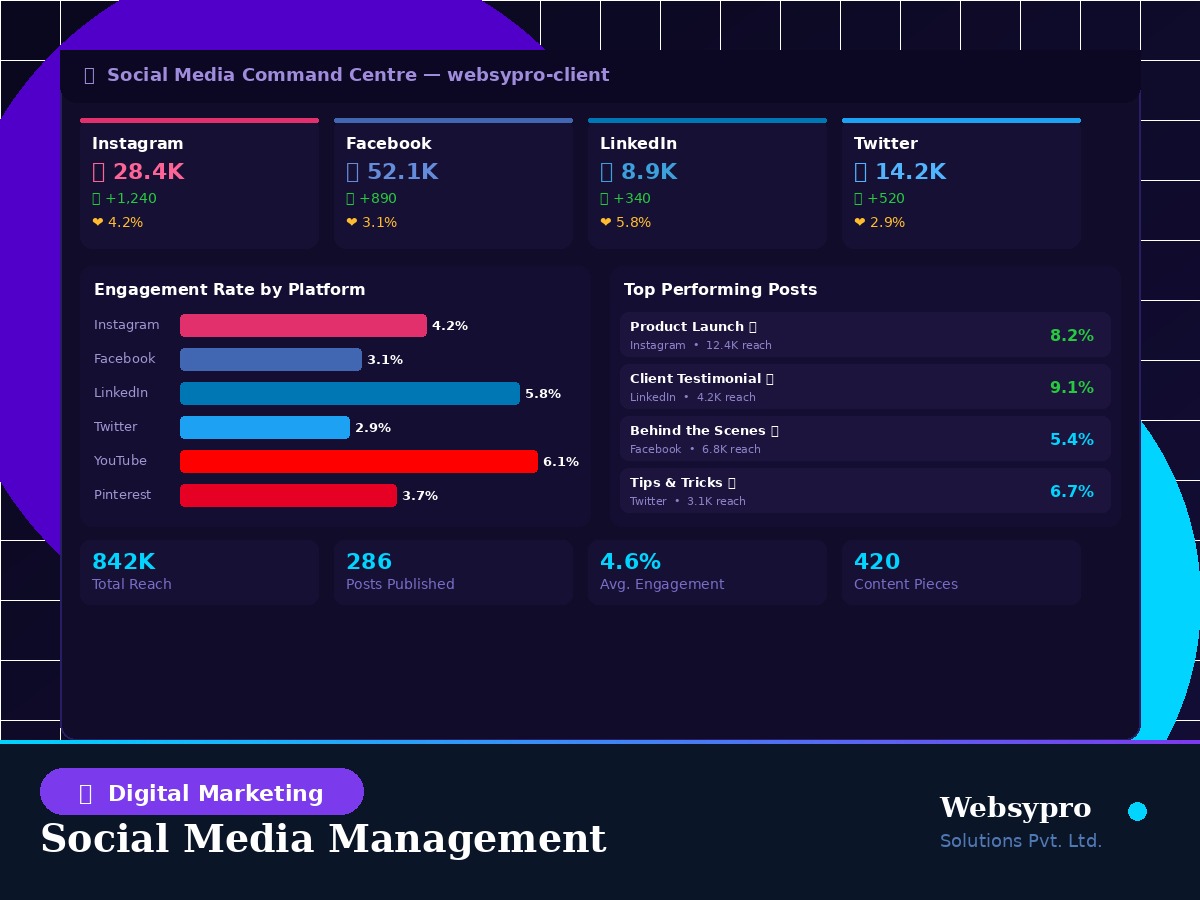Open the Digital Marketing pill button
The width and height of the screenshot is (1200, 900).
coord(201,791)
